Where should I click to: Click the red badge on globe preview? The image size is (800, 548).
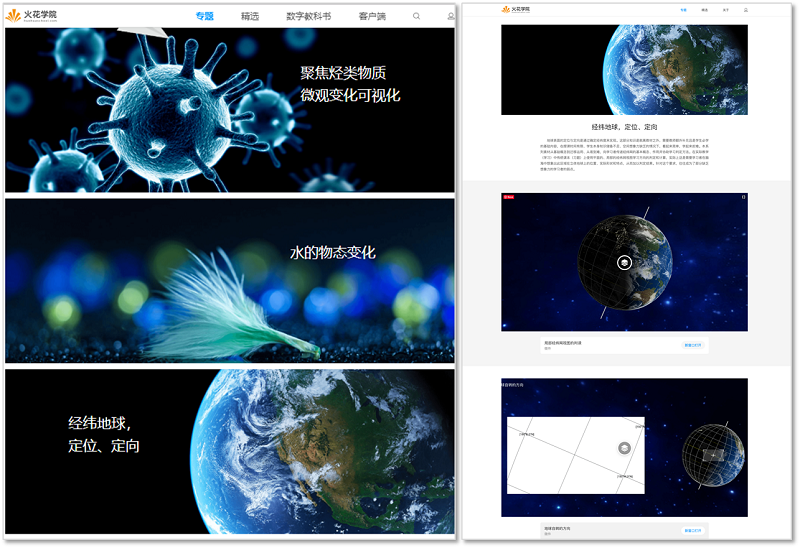click(509, 197)
